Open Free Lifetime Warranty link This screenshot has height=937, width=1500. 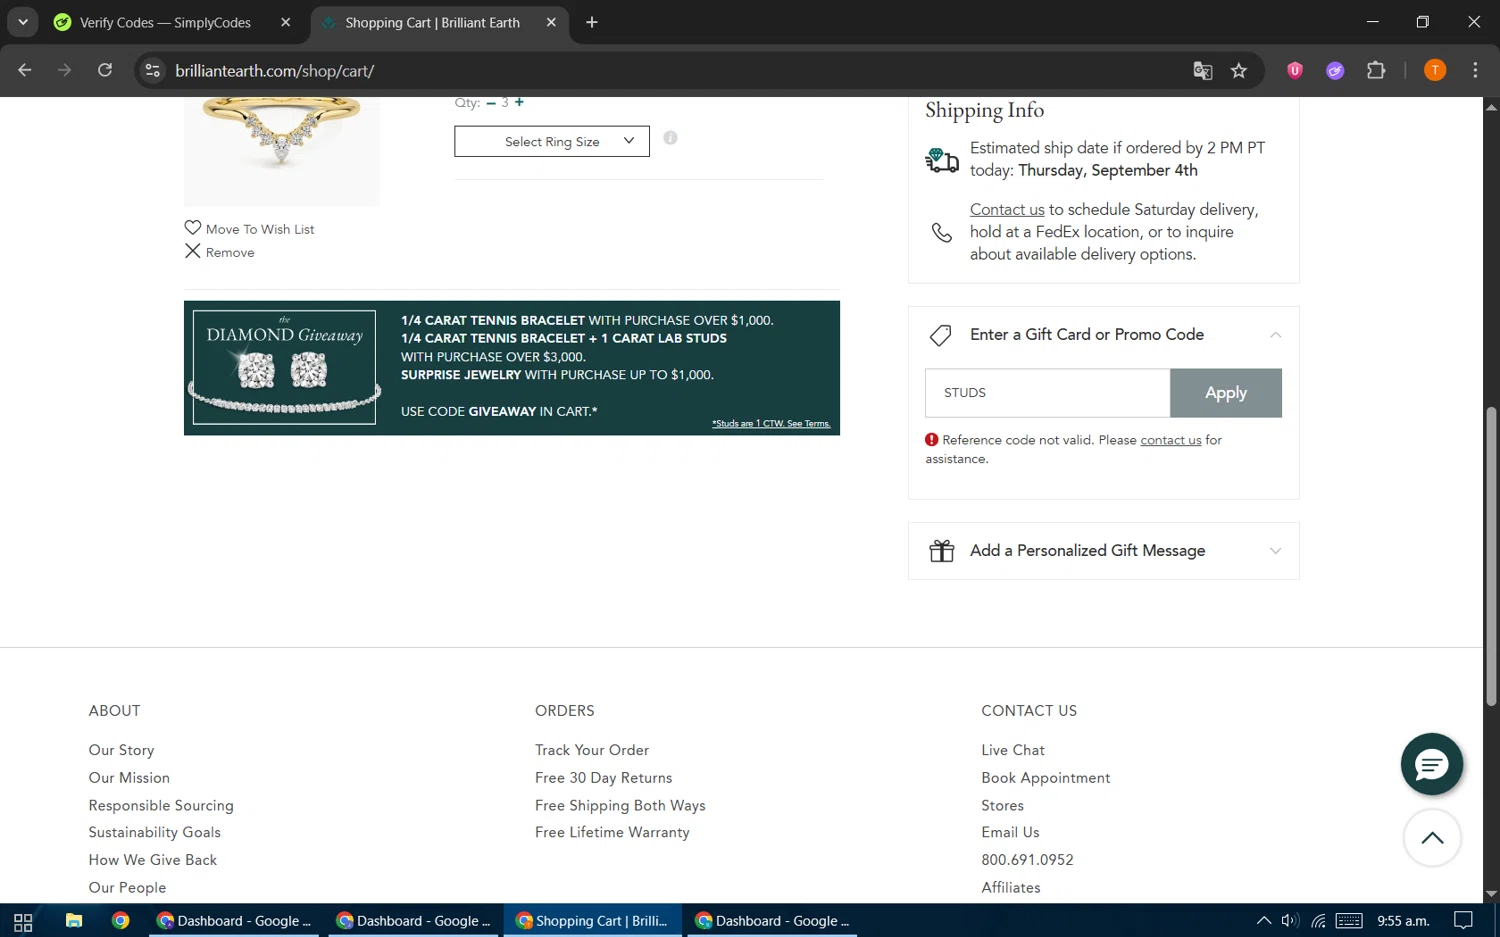click(x=612, y=832)
